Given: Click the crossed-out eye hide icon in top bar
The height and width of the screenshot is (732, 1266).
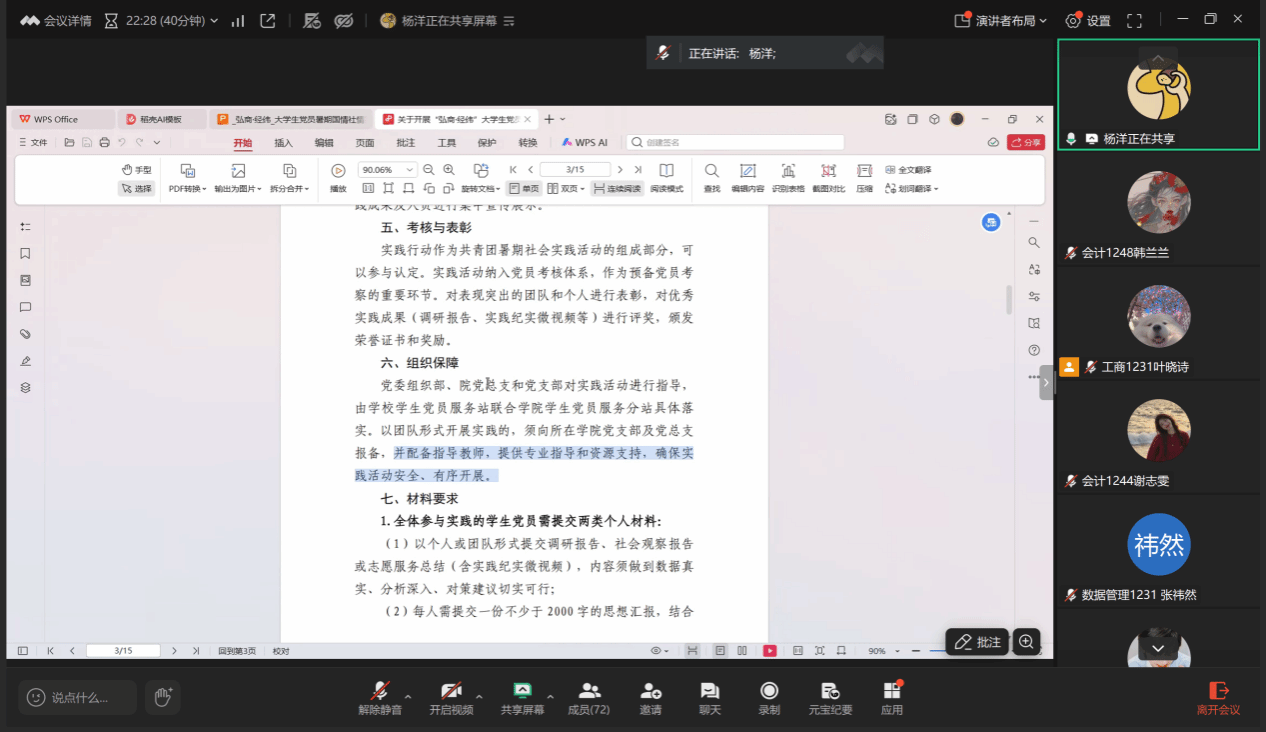Looking at the screenshot, I should coord(344,20).
